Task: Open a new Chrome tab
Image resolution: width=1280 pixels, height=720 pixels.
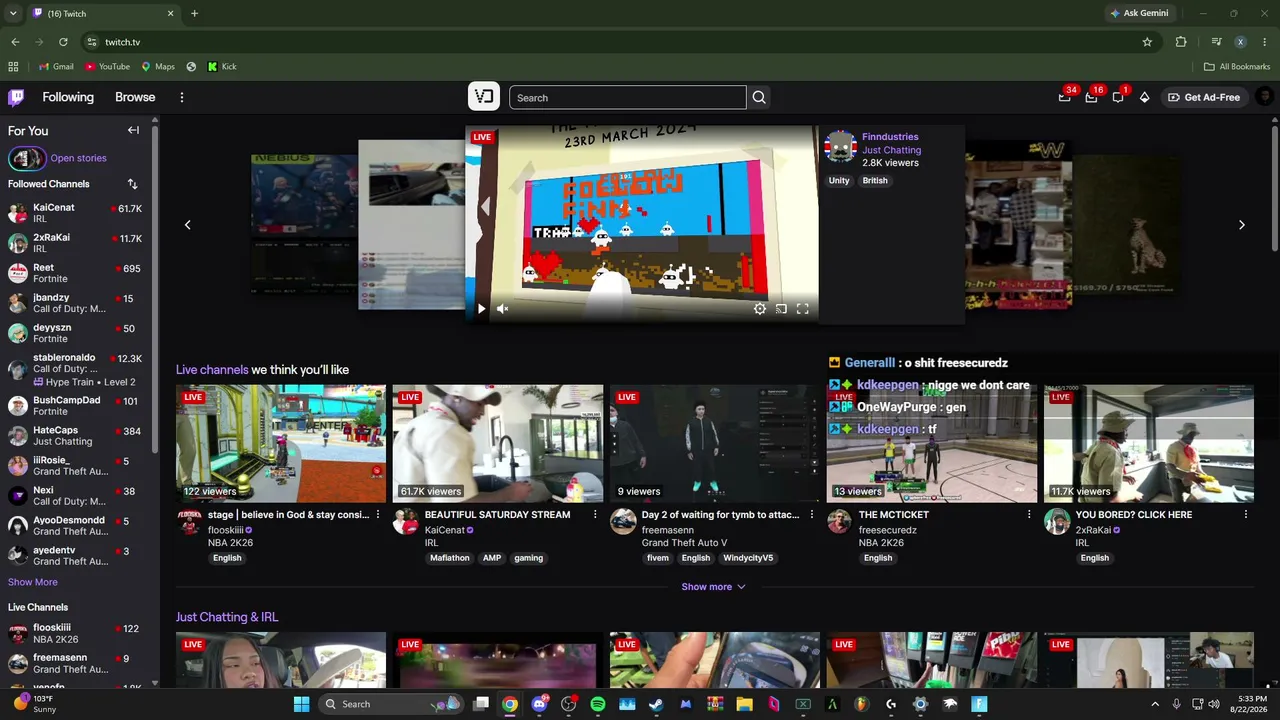Action: pyautogui.click(x=194, y=13)
